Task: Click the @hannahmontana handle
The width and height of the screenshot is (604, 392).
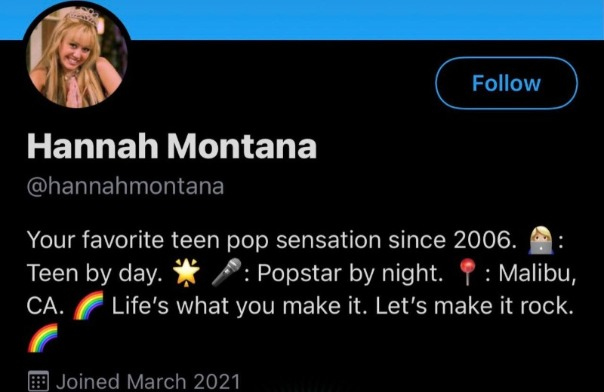Action: [x=125, y=186]
